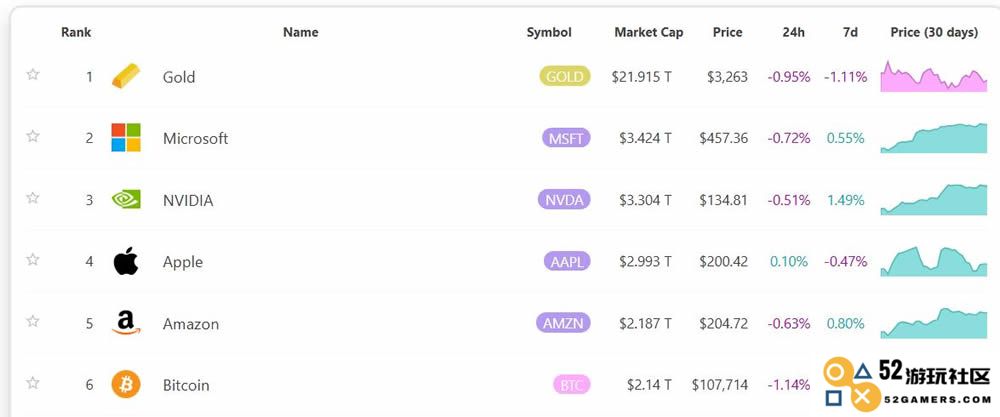
Task: Click the gold bar icon
Action: (x=126, y=77)
